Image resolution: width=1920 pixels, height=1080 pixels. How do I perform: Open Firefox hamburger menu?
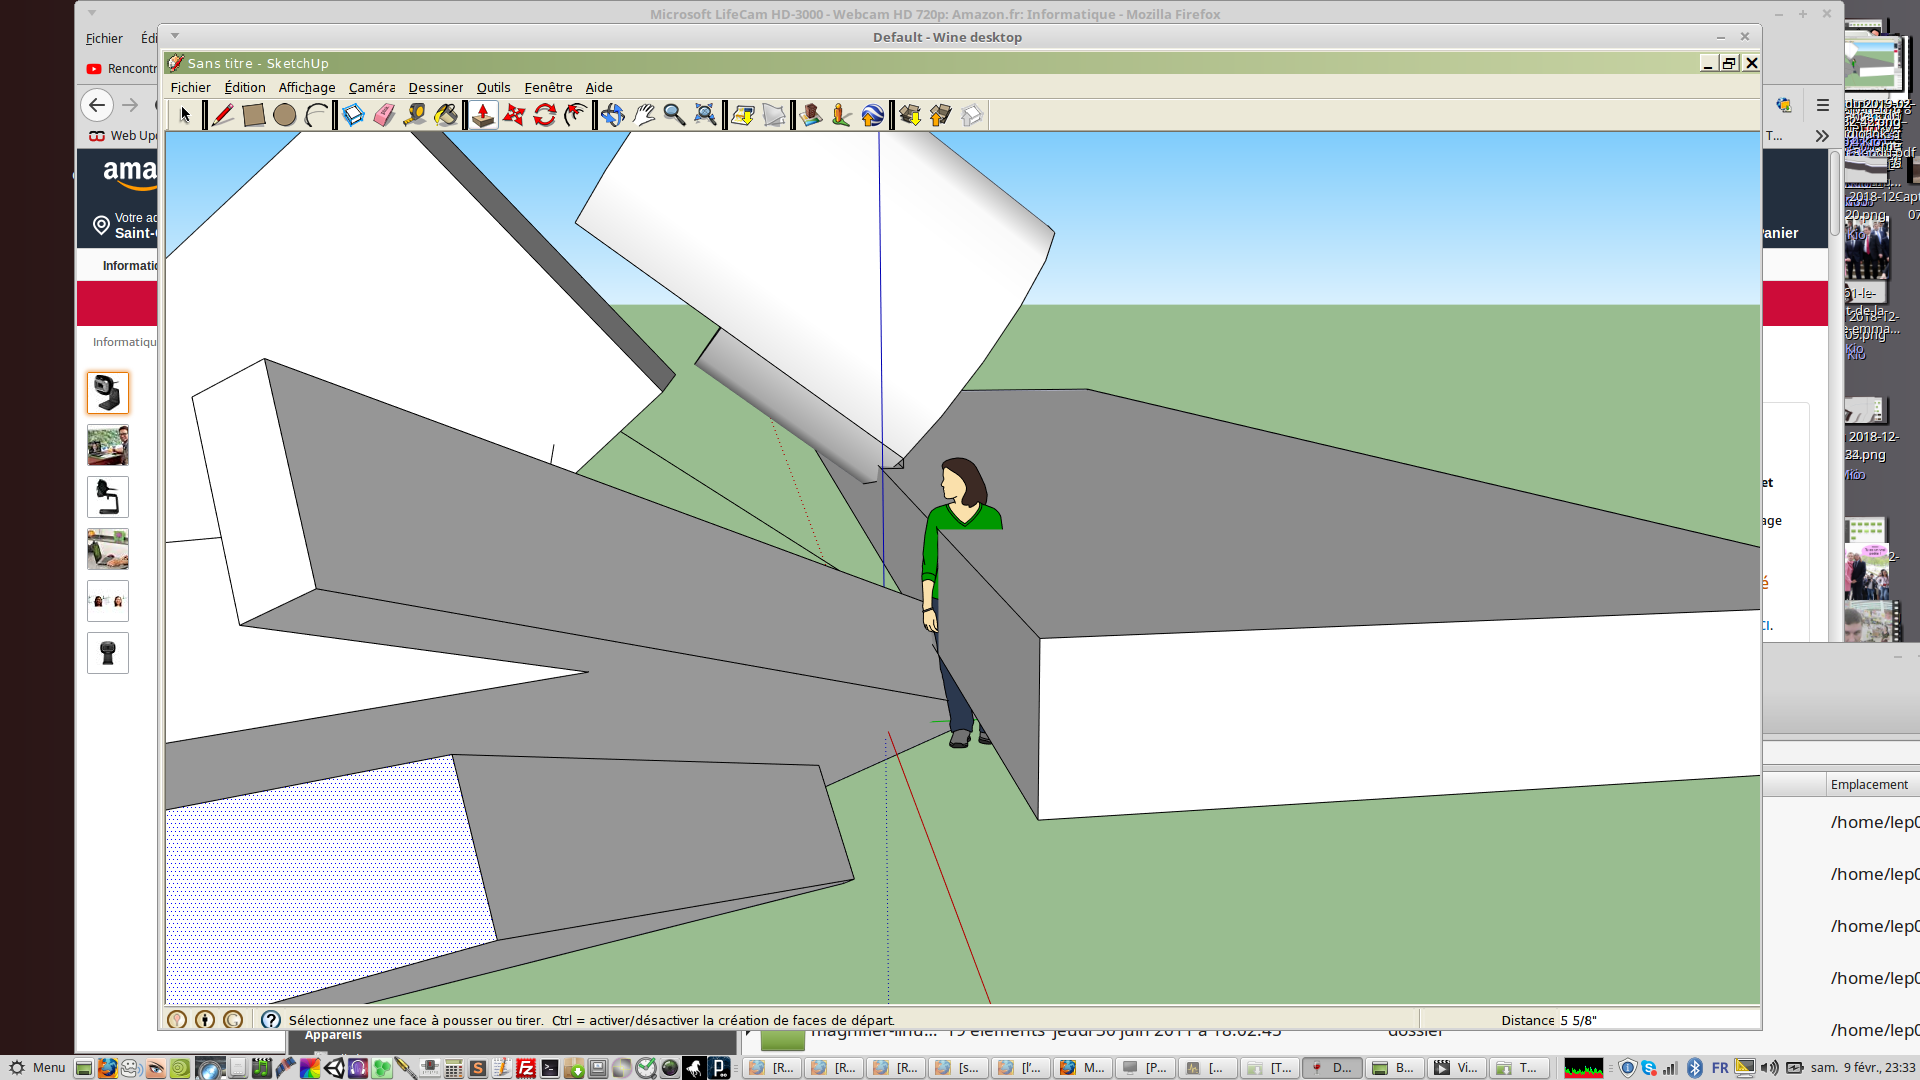click(x=1823, y=105)
